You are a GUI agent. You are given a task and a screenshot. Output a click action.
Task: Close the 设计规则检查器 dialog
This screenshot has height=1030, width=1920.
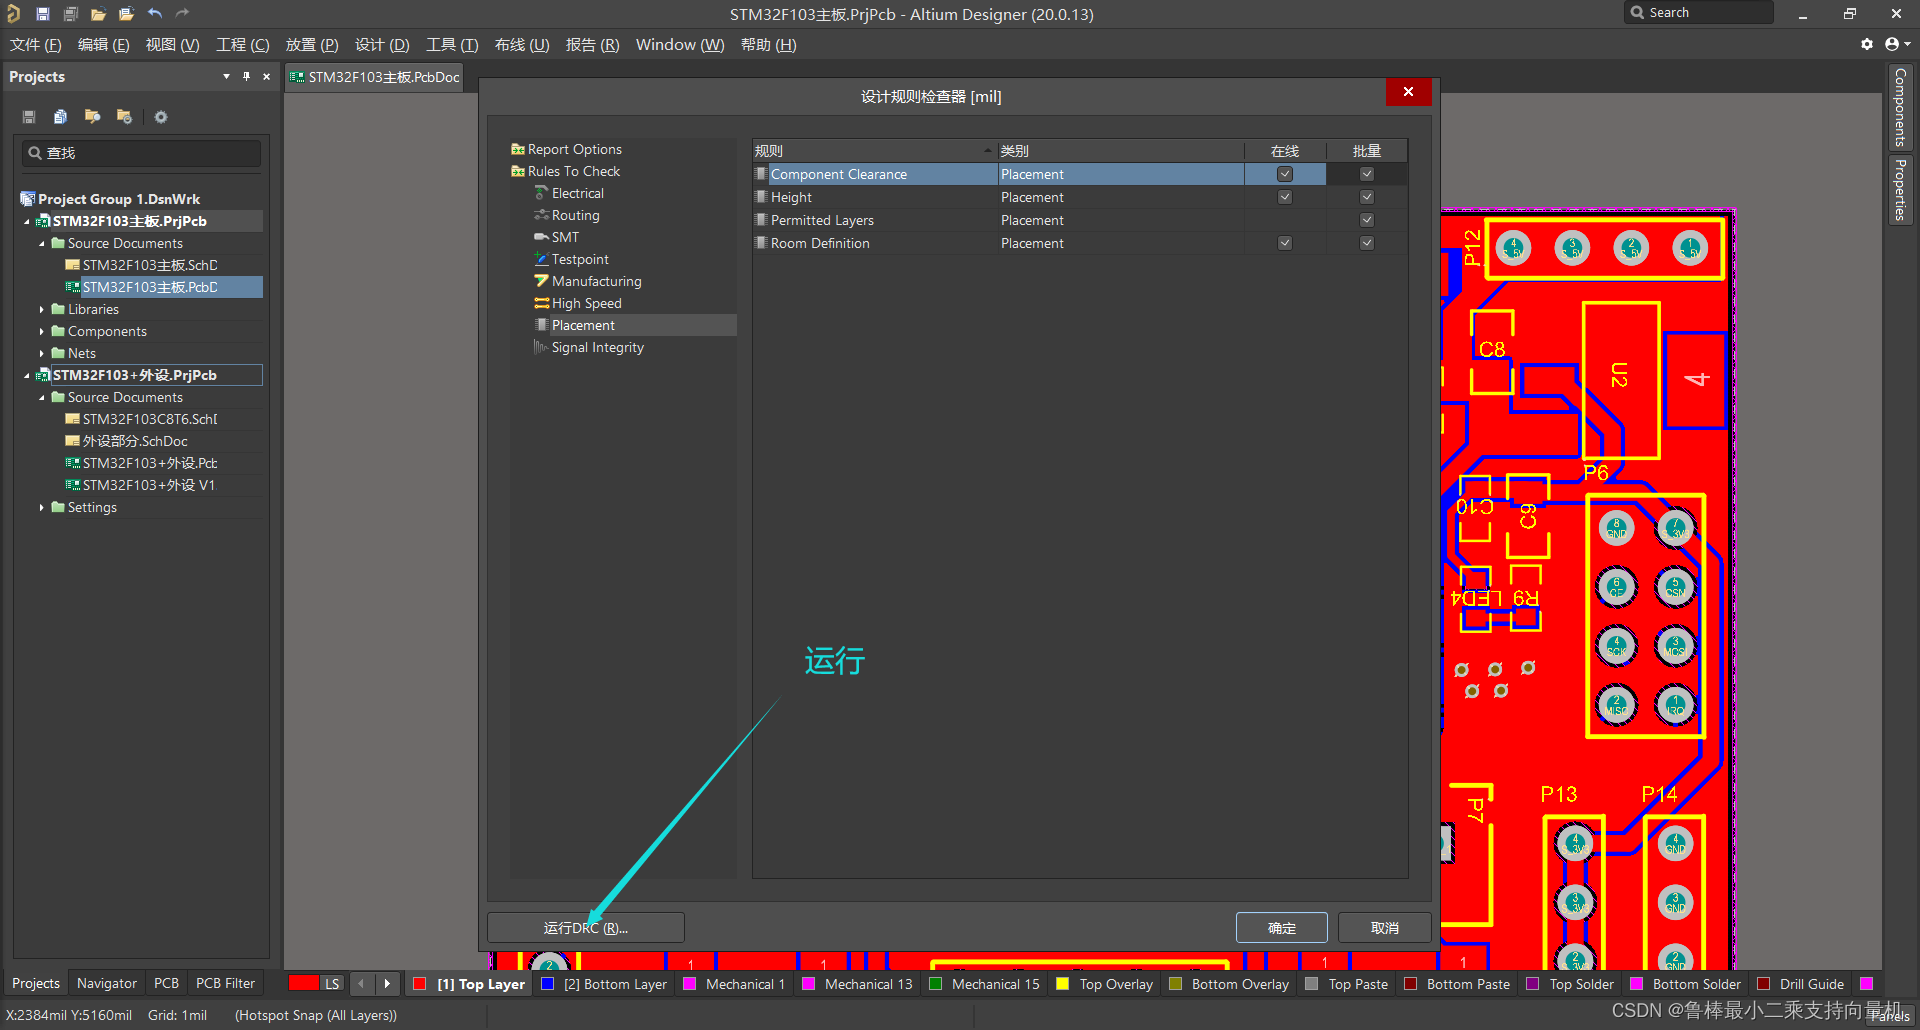pyautogui.click(x=1408, y=92)
